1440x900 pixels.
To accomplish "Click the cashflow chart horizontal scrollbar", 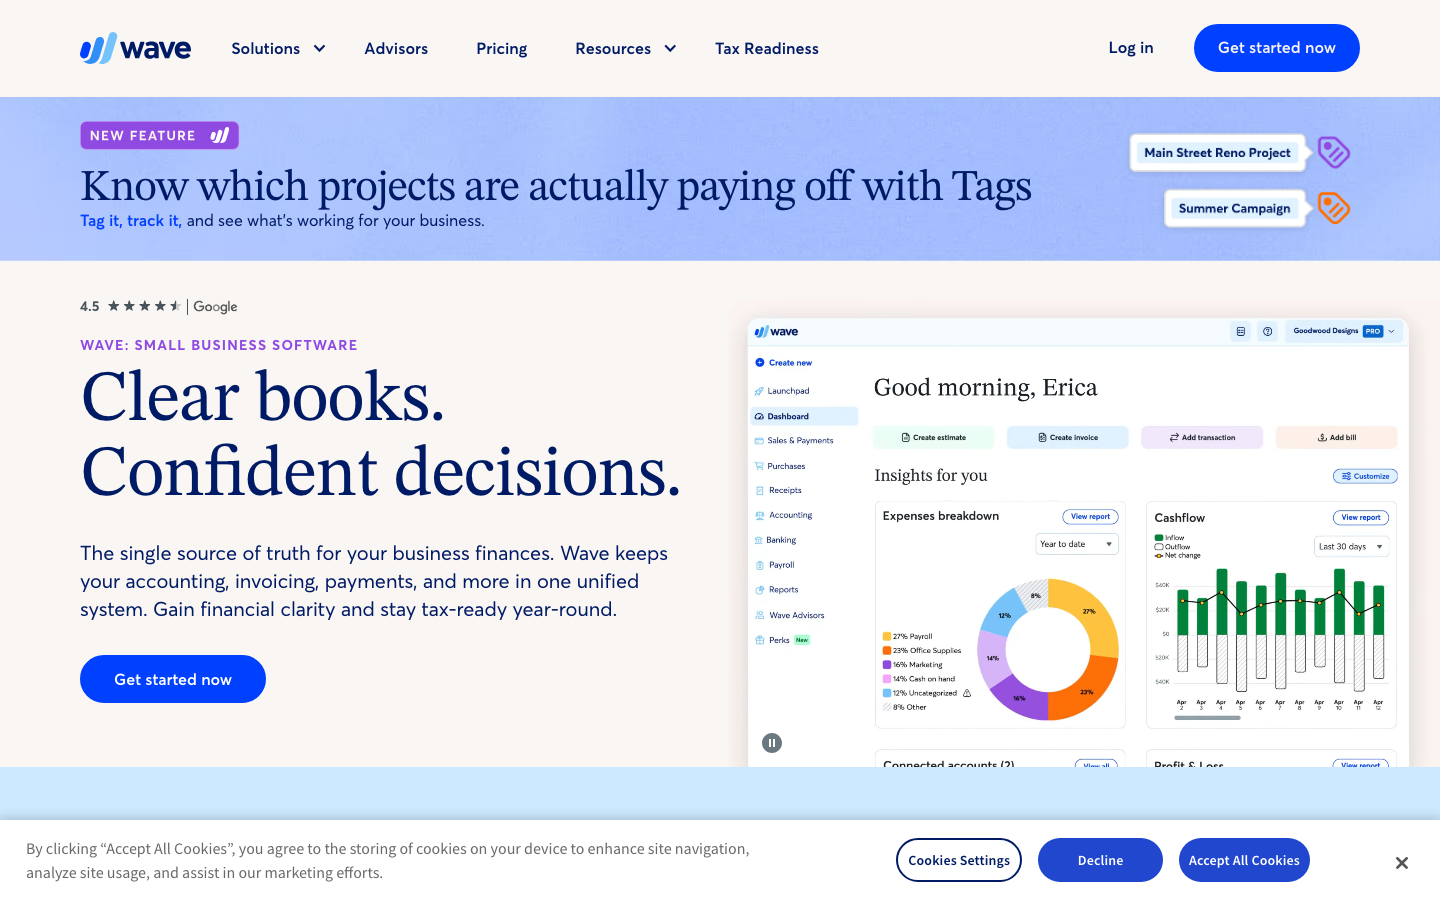I will click(1207, 718).
